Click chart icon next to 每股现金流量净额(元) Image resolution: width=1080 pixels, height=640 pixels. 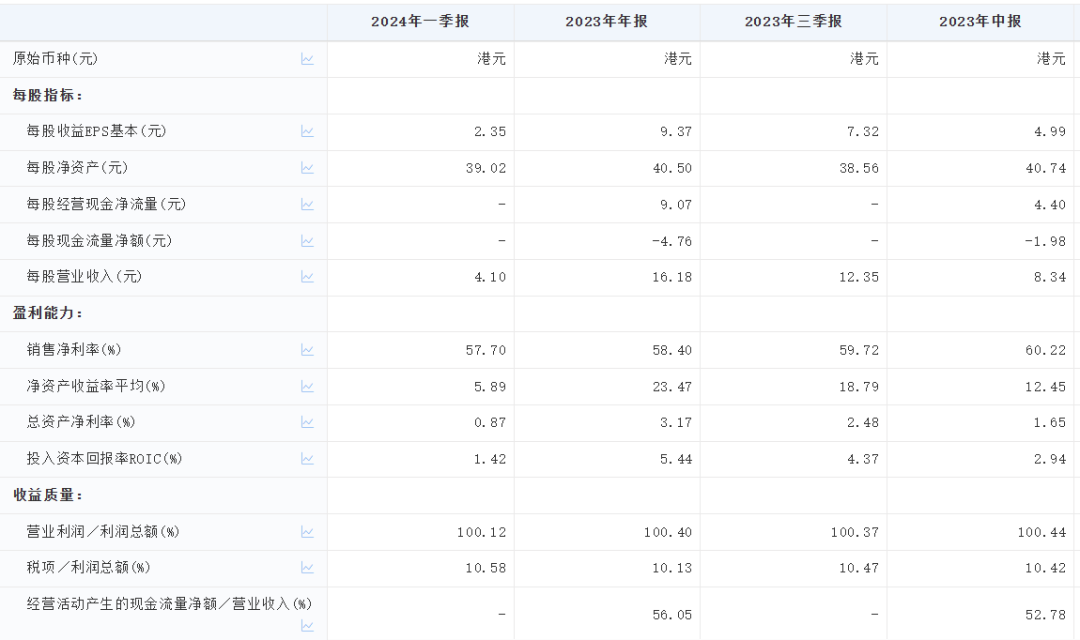[307, 241]
